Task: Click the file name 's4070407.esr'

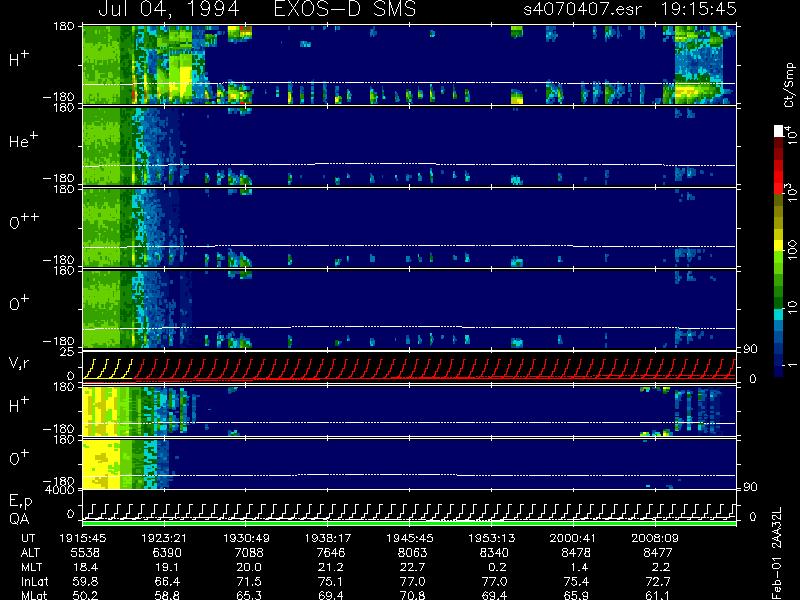Action: (x=582, y=9)
